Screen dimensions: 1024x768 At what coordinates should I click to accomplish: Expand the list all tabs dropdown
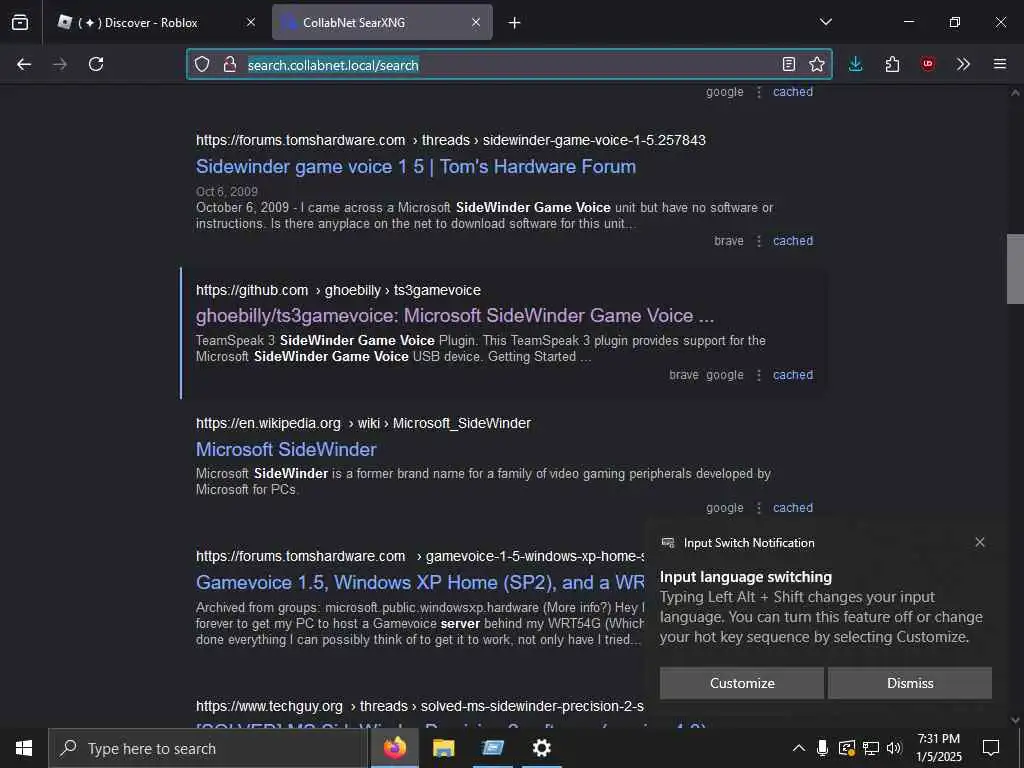coord(826,22)
